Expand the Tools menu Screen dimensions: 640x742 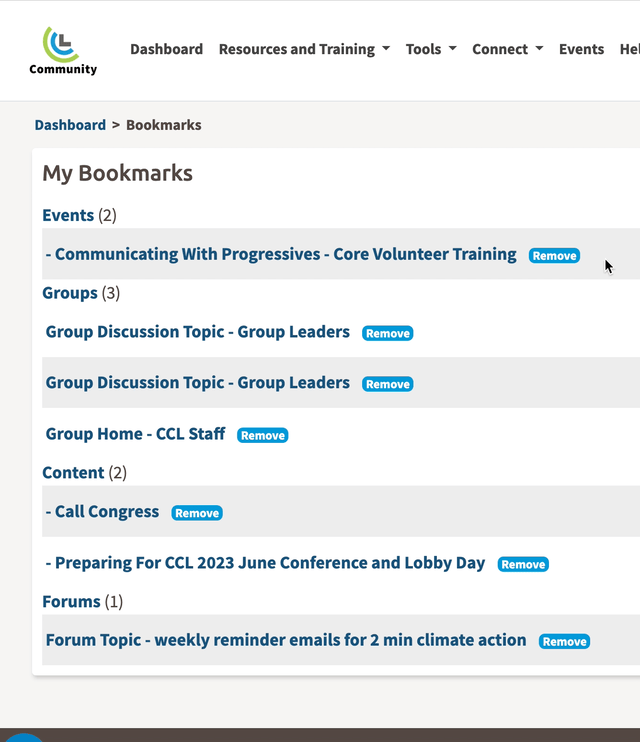point(431,49)
